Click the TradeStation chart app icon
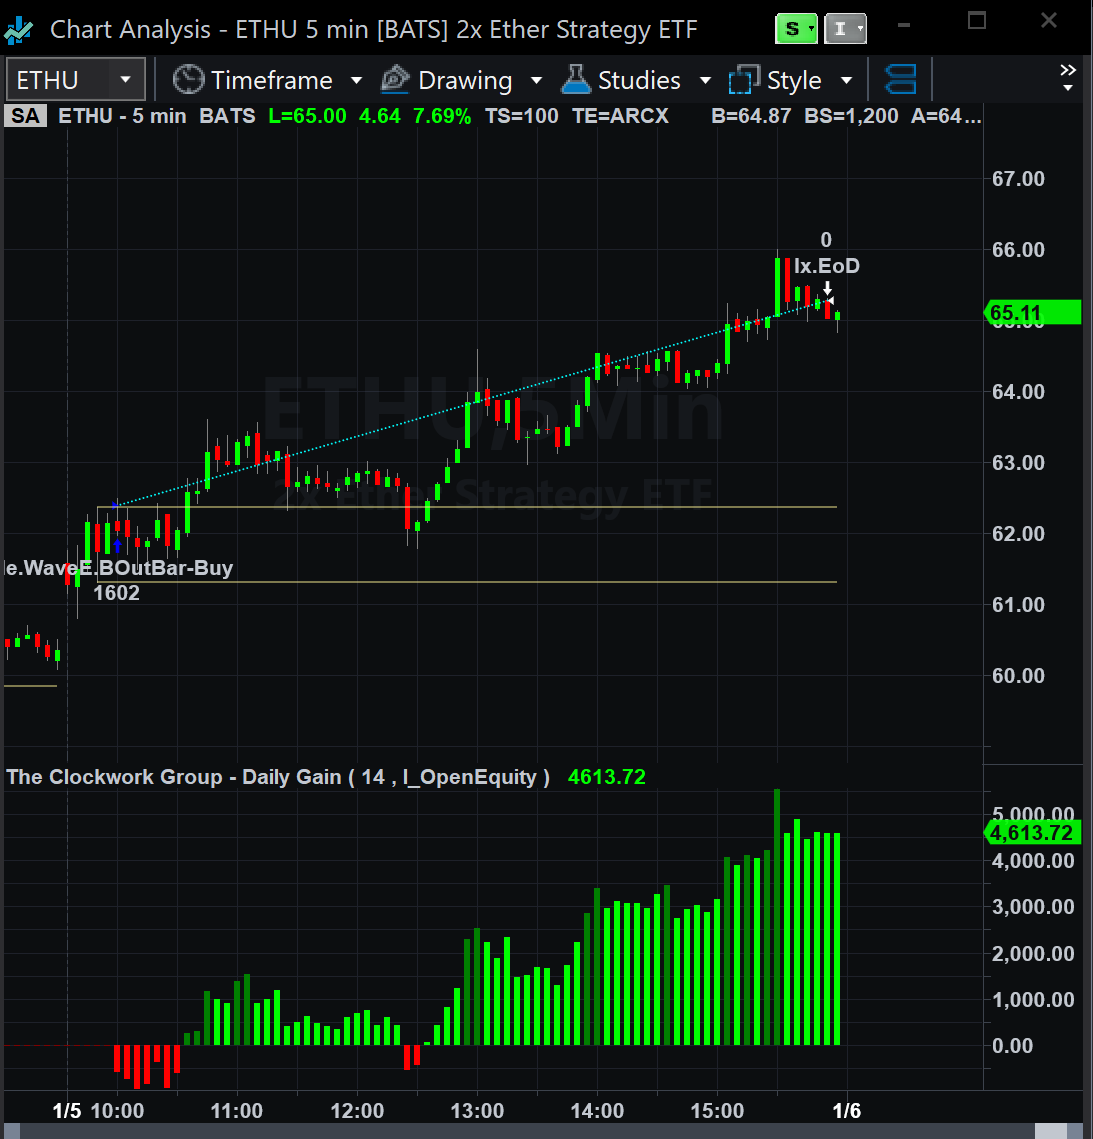1093x1139 pixels. pos(19,30)
